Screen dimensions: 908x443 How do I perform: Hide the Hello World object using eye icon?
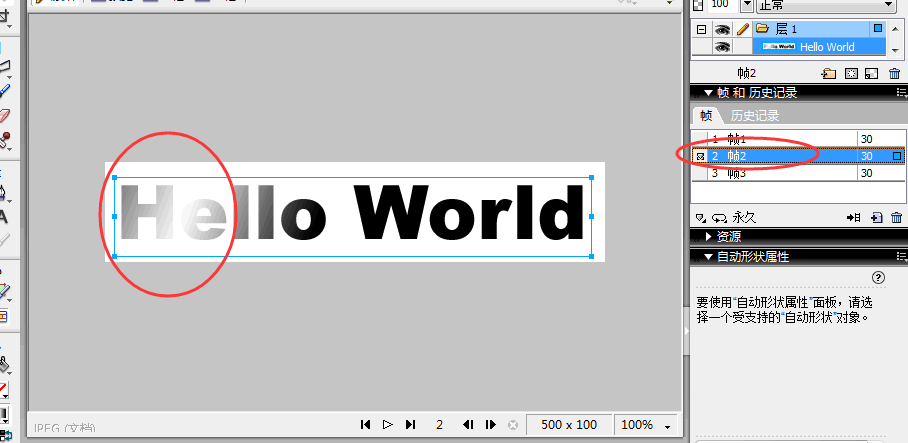pyautogui.click(x=722, y=46)
